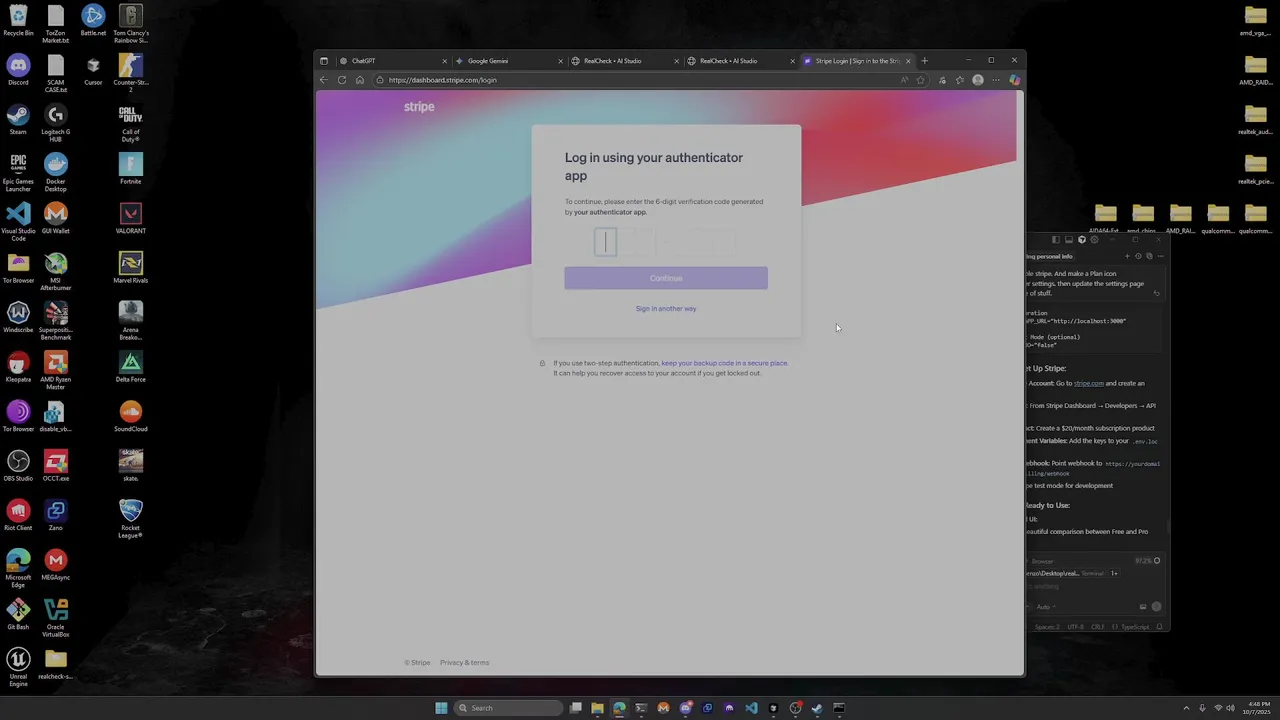Open 'keep your backup code in a secure place' link
1280x720 pixels.
[x=725, y=363]
